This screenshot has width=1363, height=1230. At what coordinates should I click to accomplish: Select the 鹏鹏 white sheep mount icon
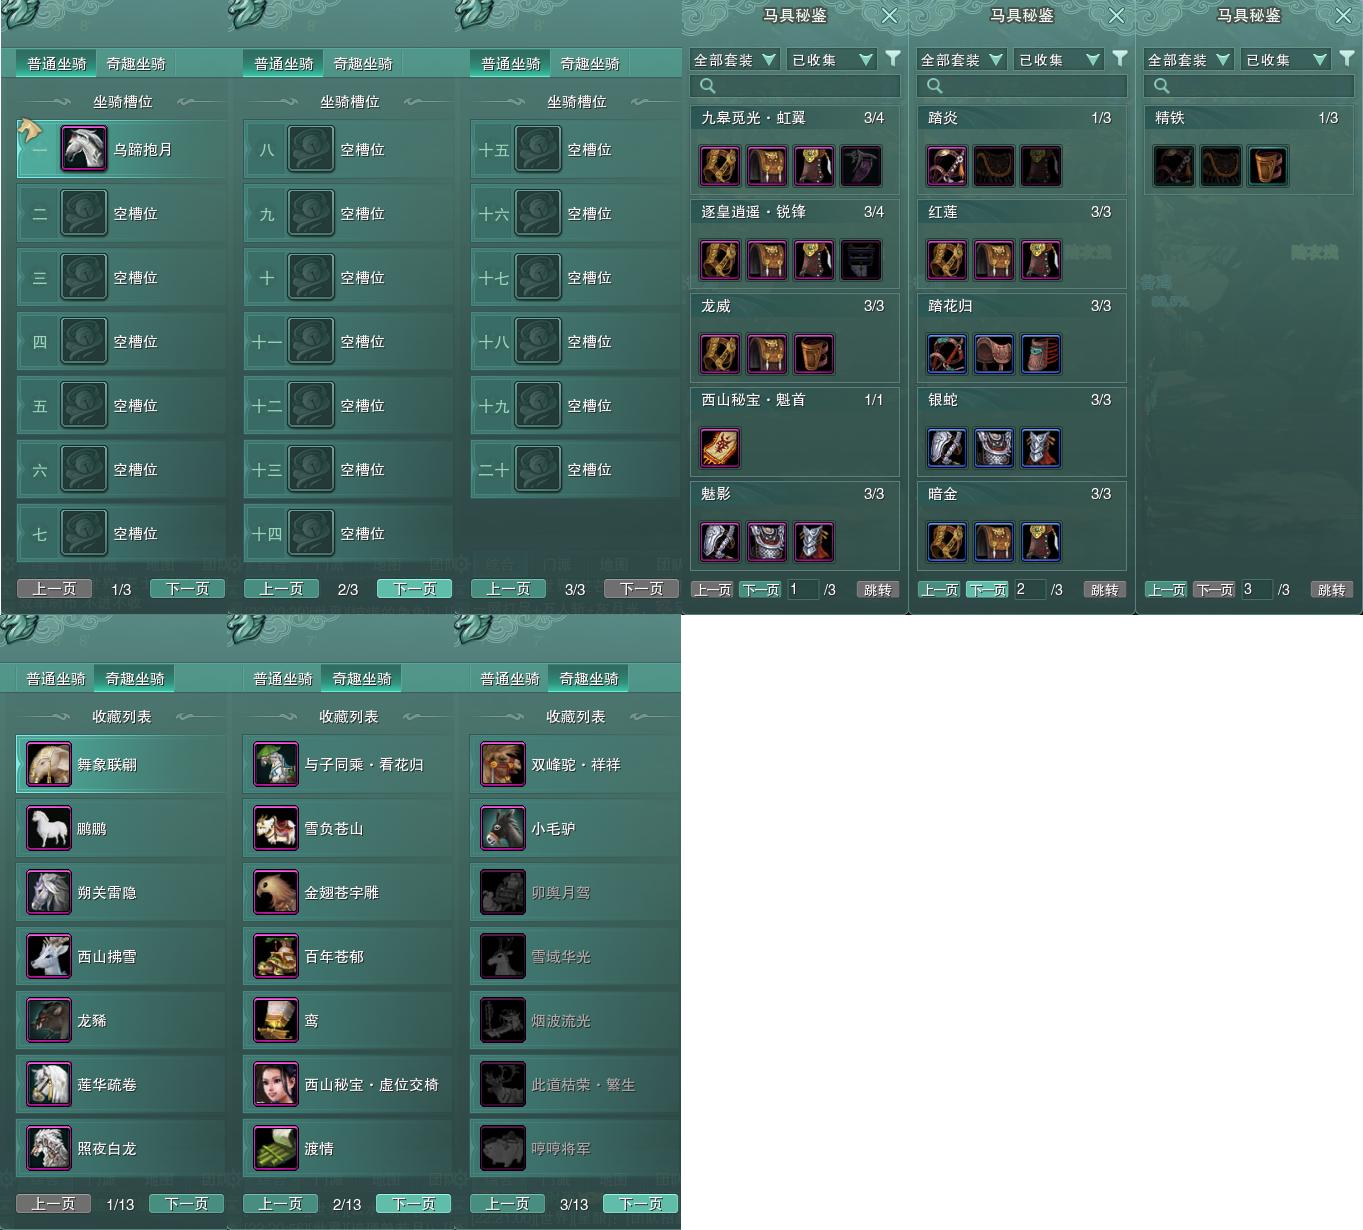tap(49, 828)
